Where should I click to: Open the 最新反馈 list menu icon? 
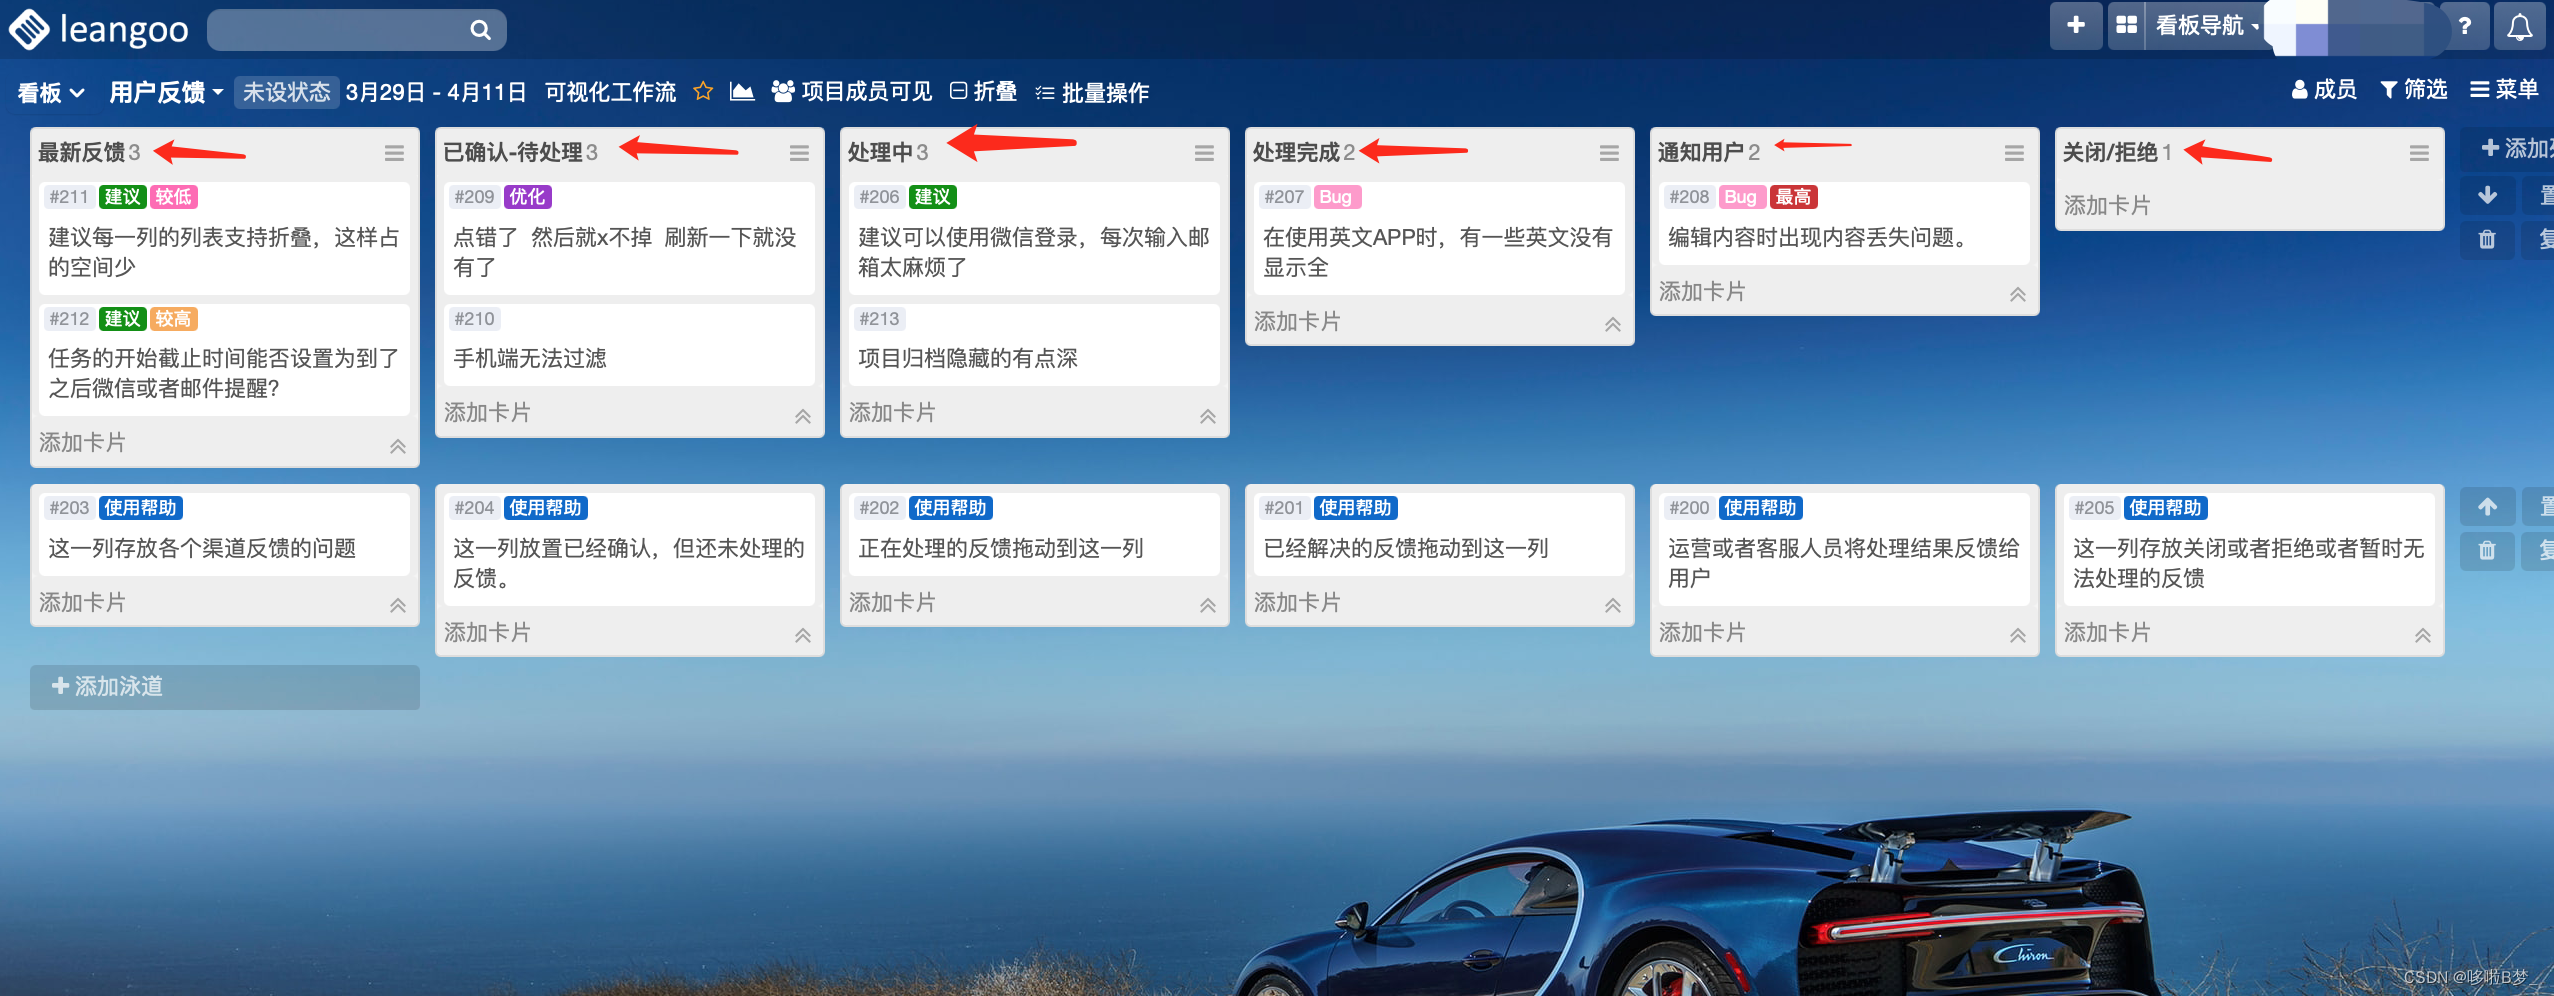(394, 153)
